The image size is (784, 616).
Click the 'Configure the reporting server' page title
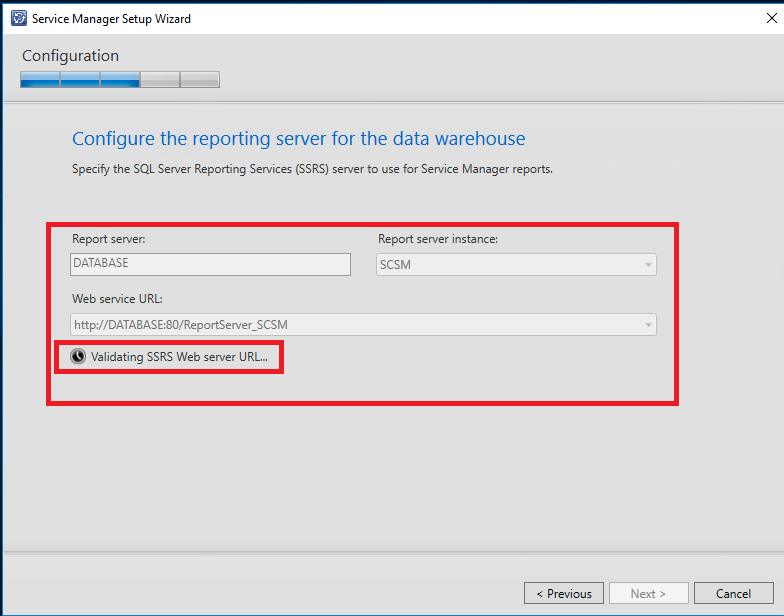click(x=298, y=139)
